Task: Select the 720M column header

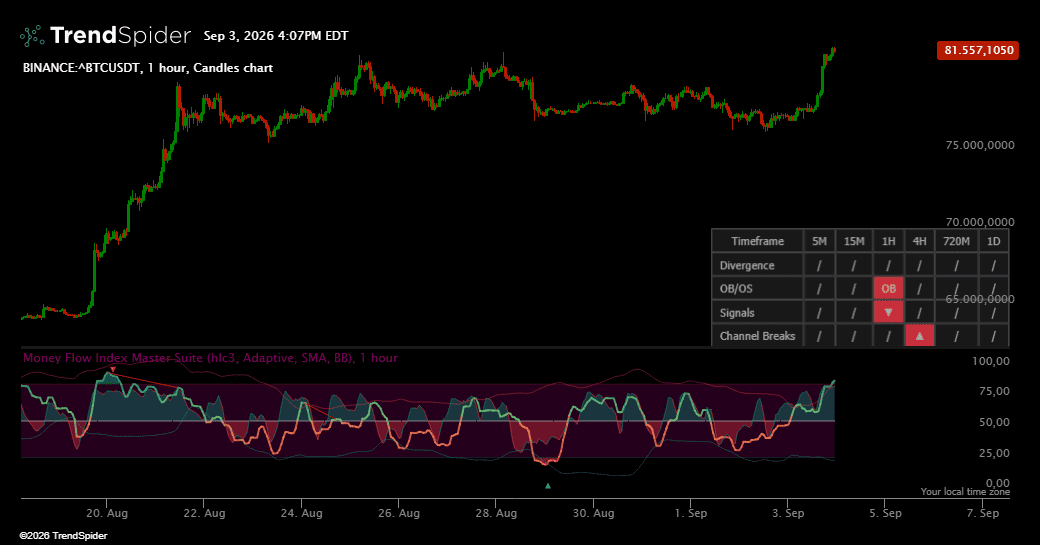Action: pyautogui.click(x=956, y=241)
